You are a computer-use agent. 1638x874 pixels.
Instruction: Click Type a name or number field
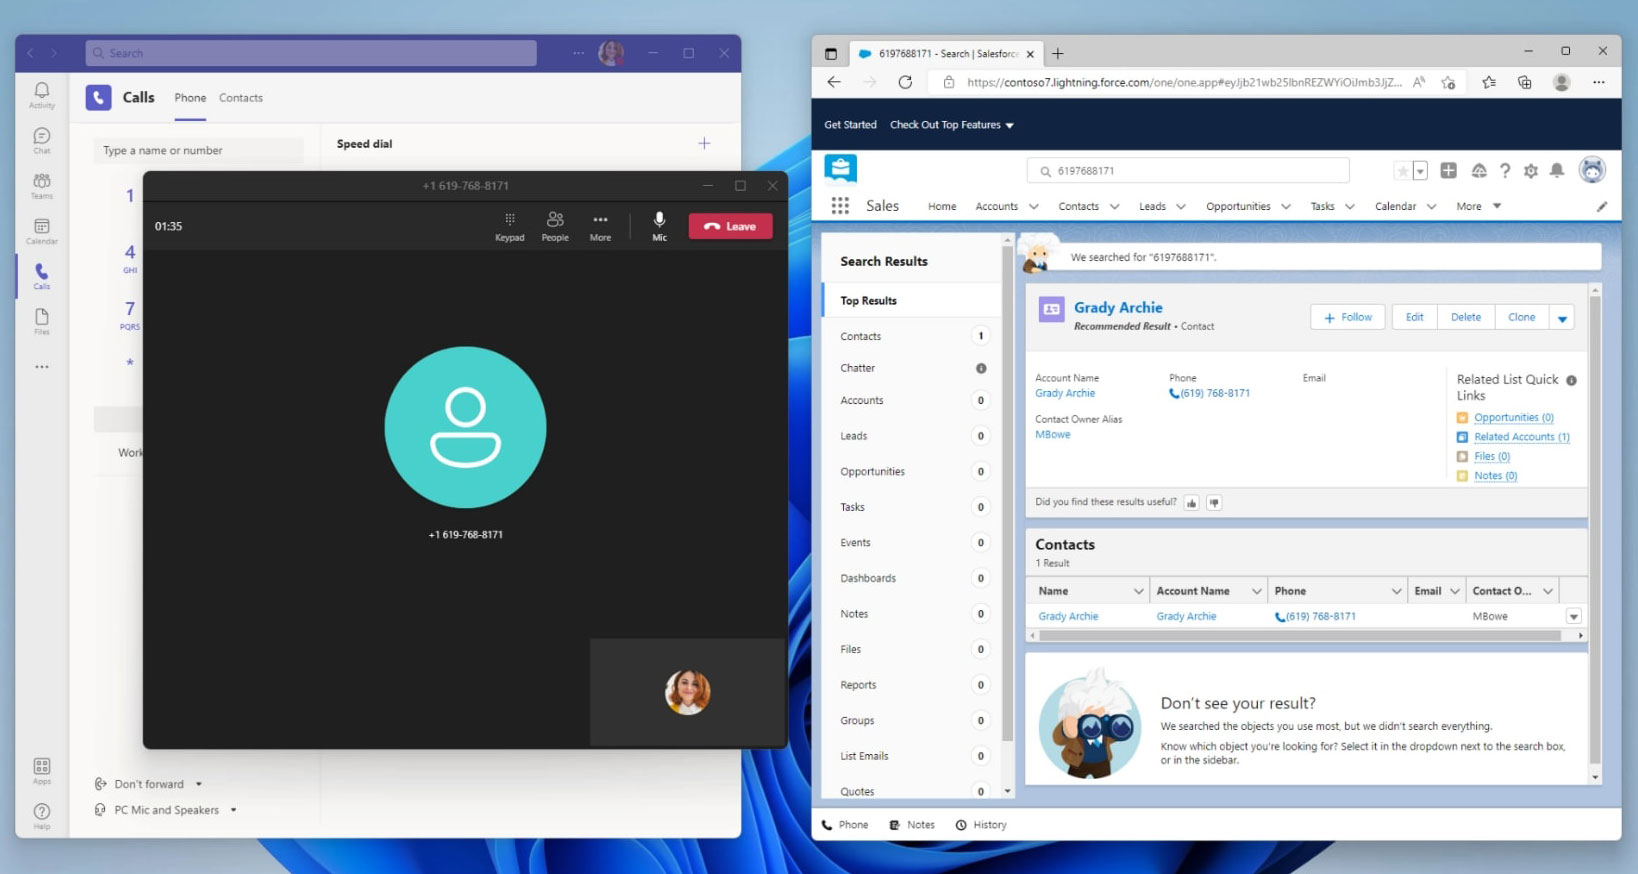198,151
